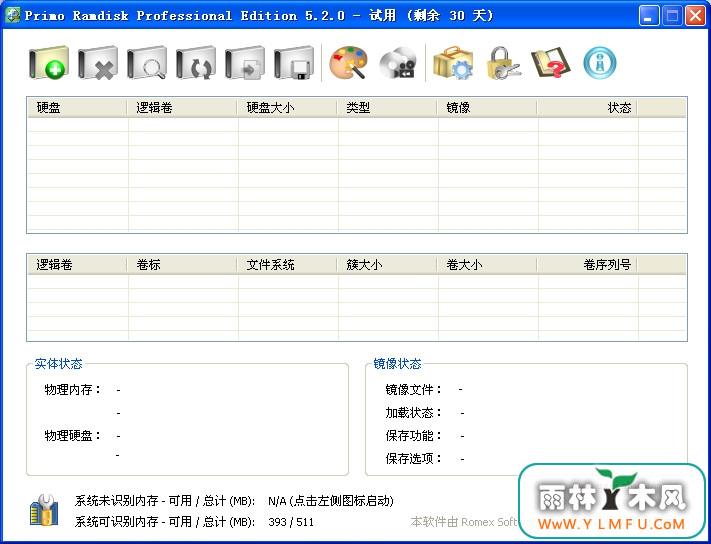Click the 本软件由 Romex Soft credit text

[x=464, y=522]
